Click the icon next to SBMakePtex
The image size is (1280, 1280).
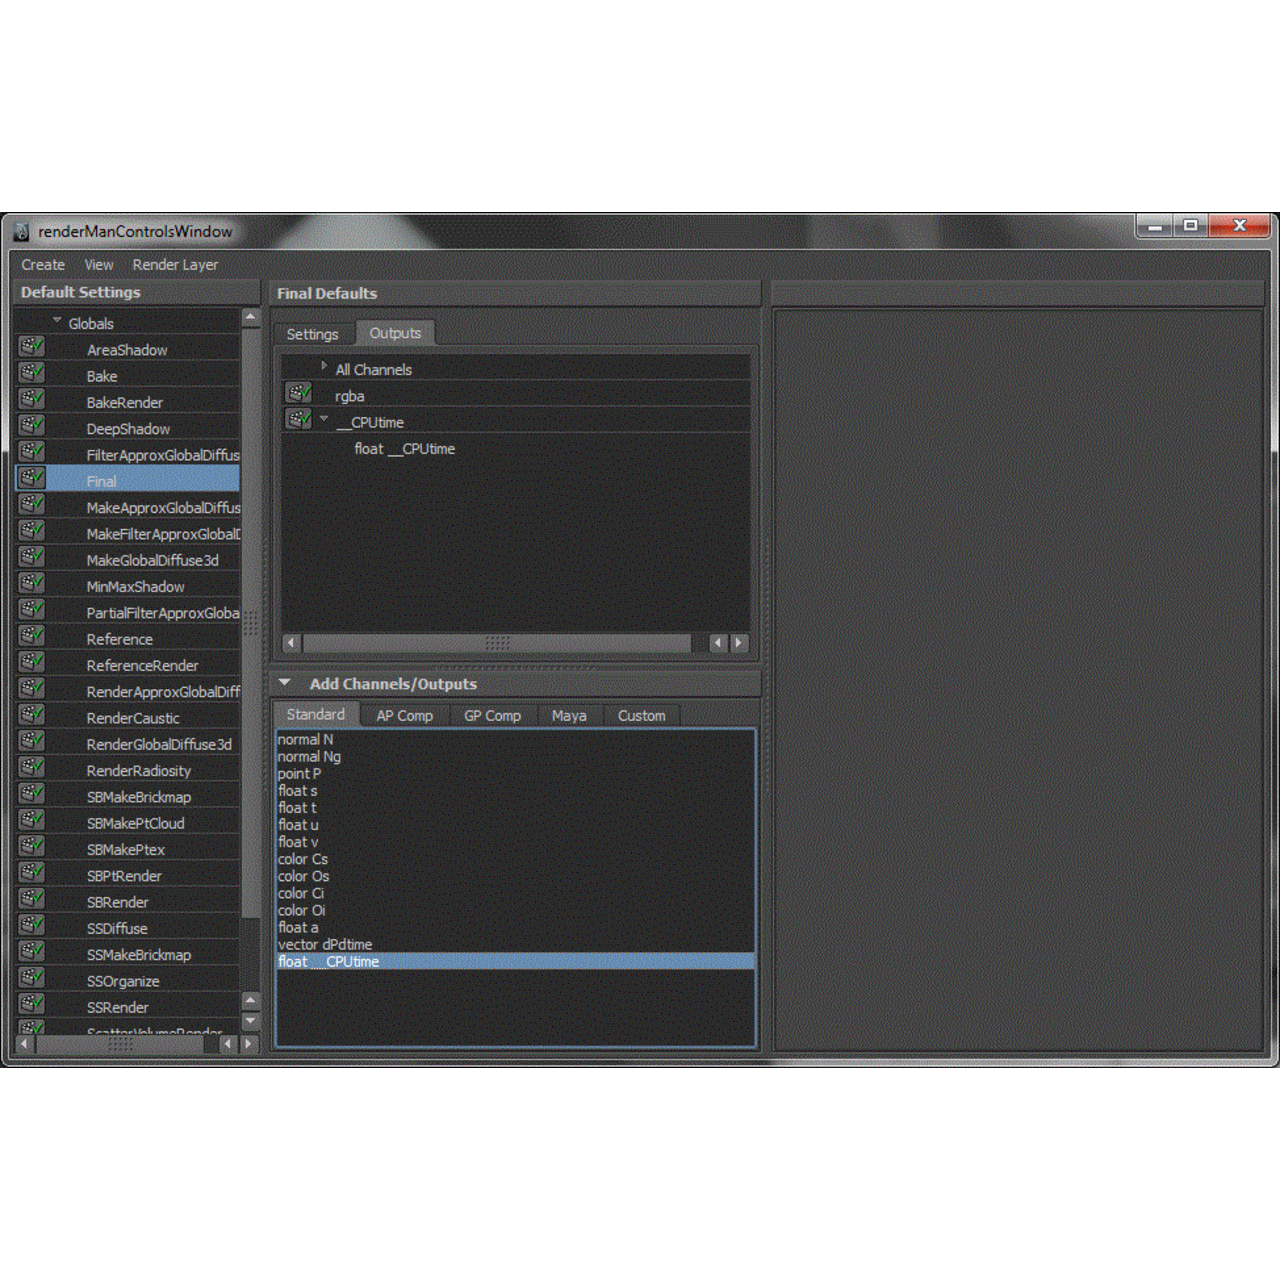click(31, 847)
